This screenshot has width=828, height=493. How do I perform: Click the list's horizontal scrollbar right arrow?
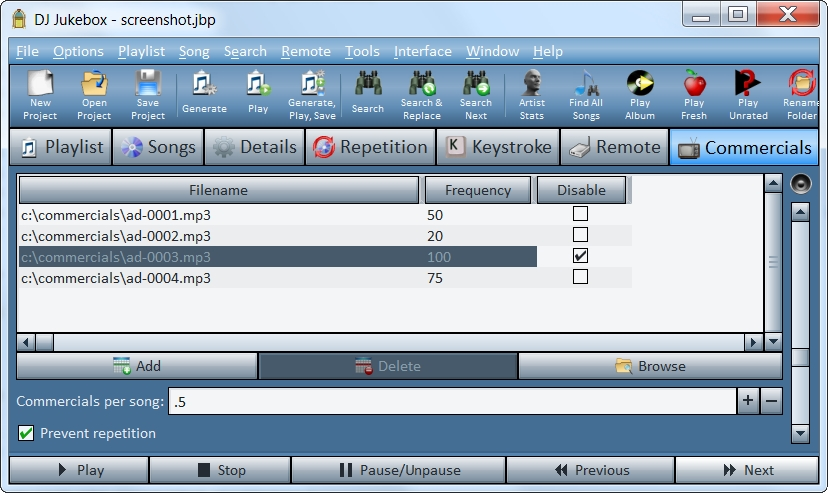(x=753, y=343)
